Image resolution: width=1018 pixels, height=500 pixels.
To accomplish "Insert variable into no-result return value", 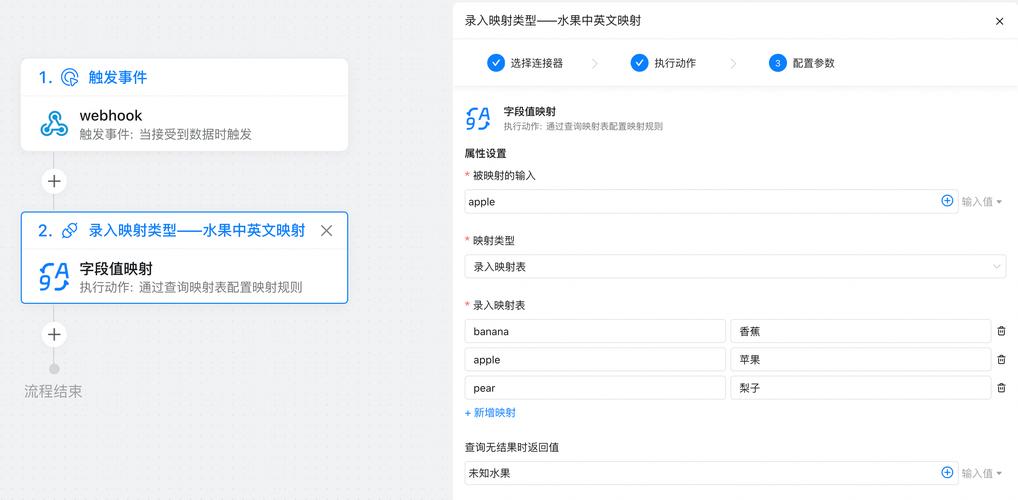I will coord(947,473).
